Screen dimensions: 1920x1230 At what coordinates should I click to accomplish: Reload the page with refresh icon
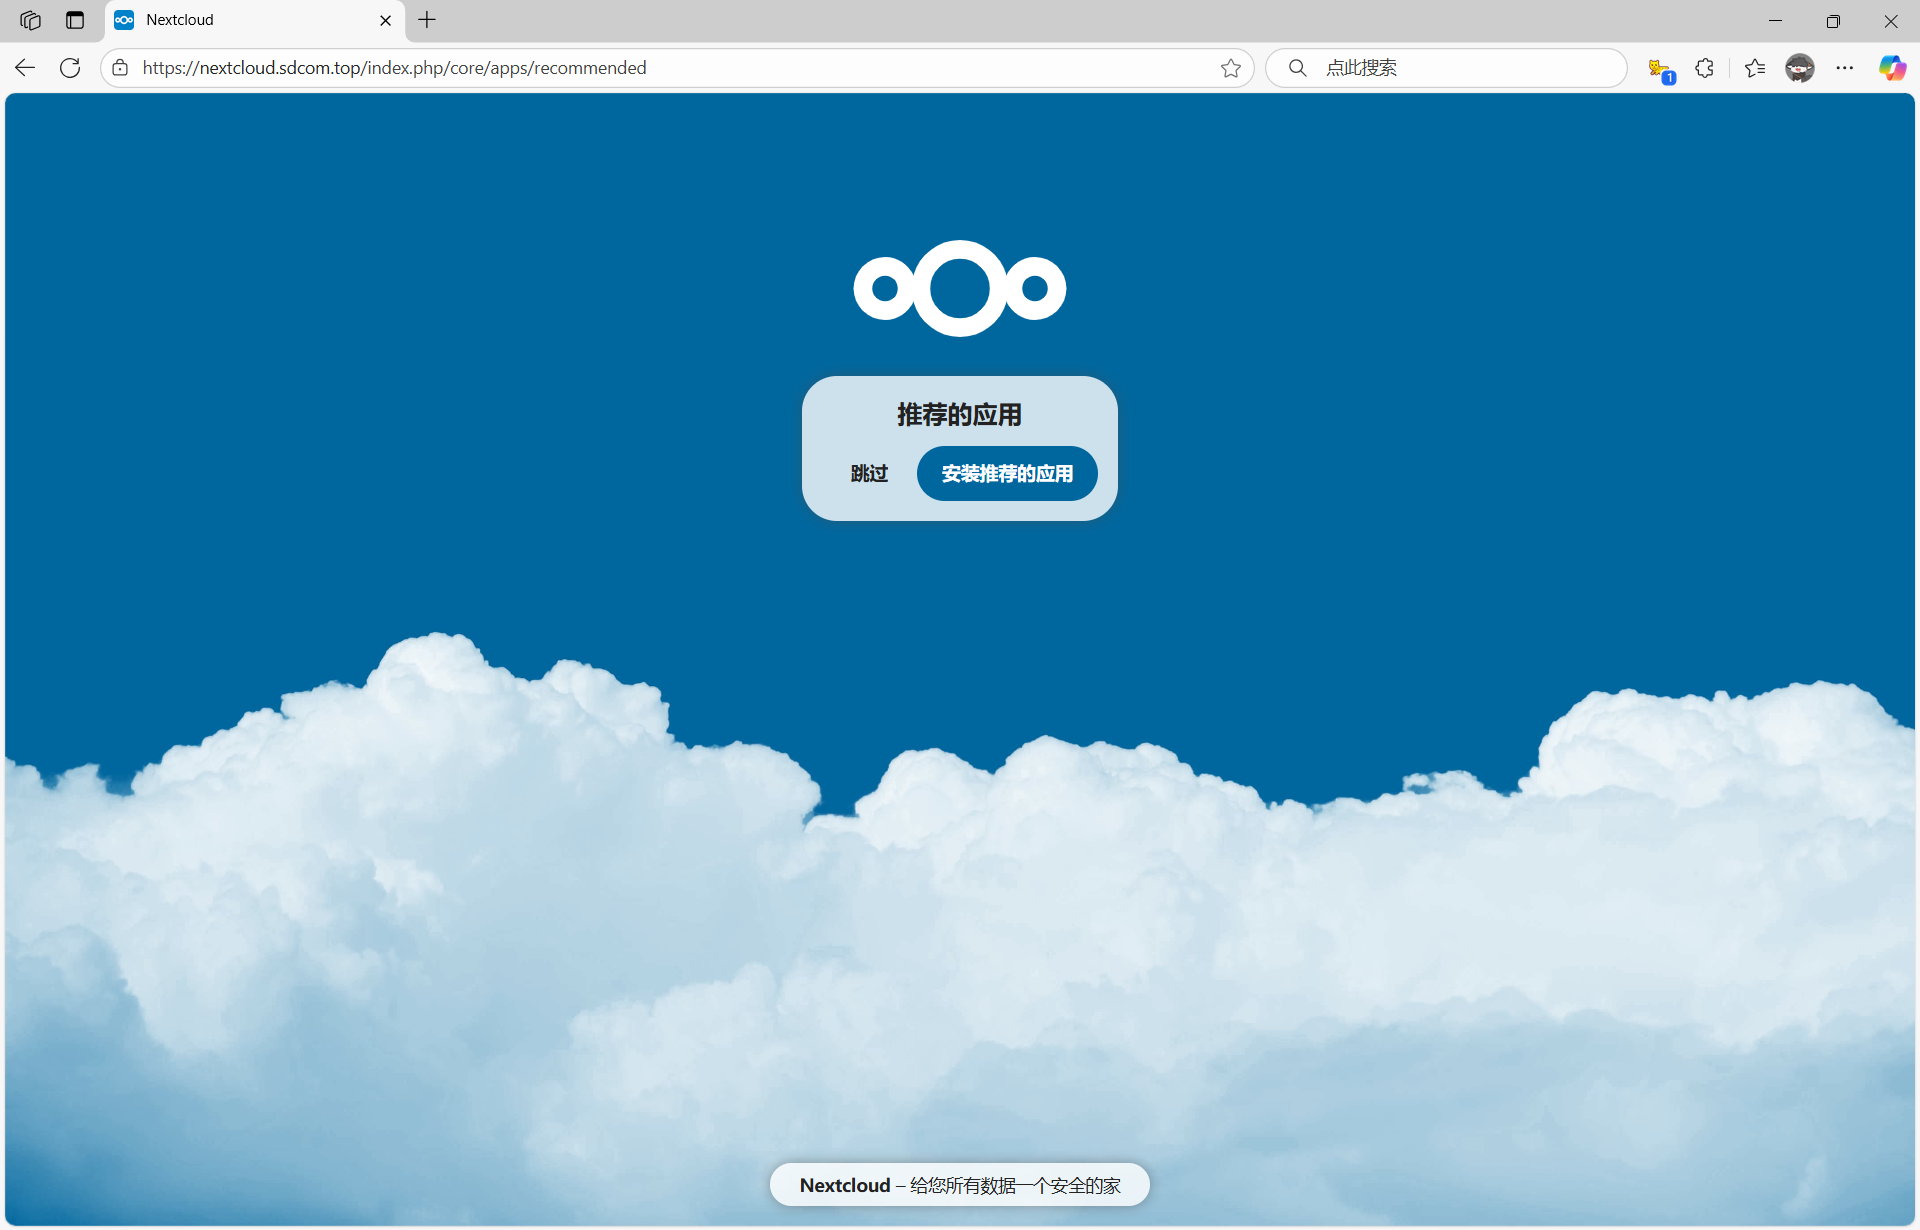coord(70,68)
